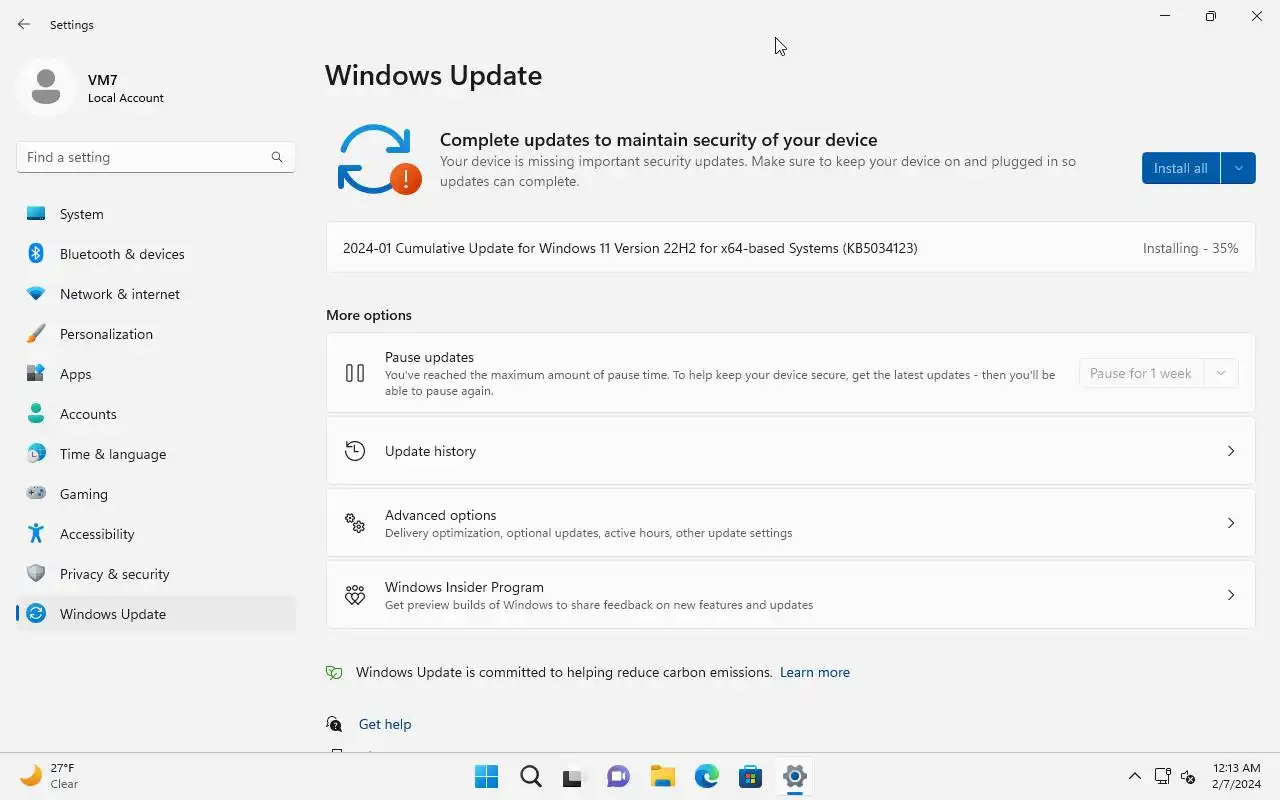Image resolution: width=1280 pixels, height=800 pixels.
Task: Click the Bluetooth icon in sidebar
Action: pyautogui.click(x=36, y=254)
